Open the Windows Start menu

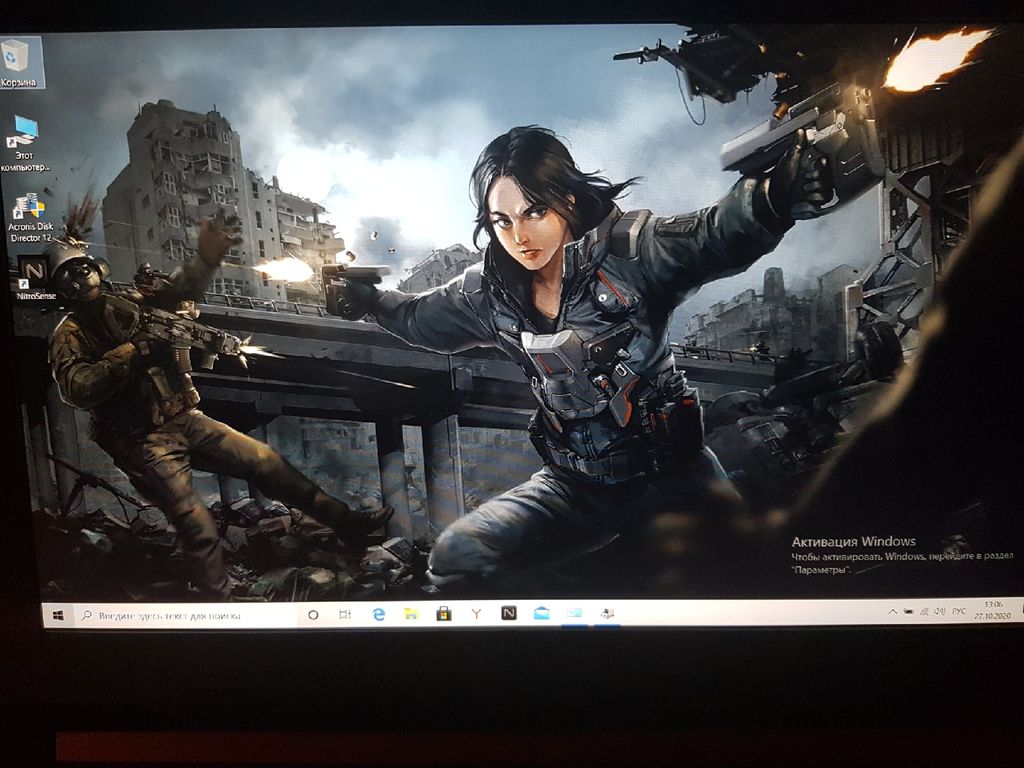point(58,615)
